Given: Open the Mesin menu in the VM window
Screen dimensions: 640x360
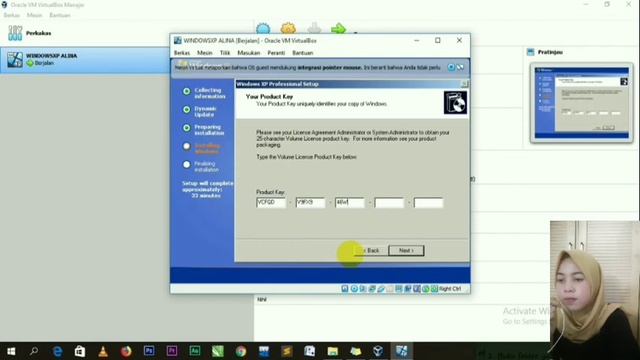Looking at the screenshot, I should 204,53.
